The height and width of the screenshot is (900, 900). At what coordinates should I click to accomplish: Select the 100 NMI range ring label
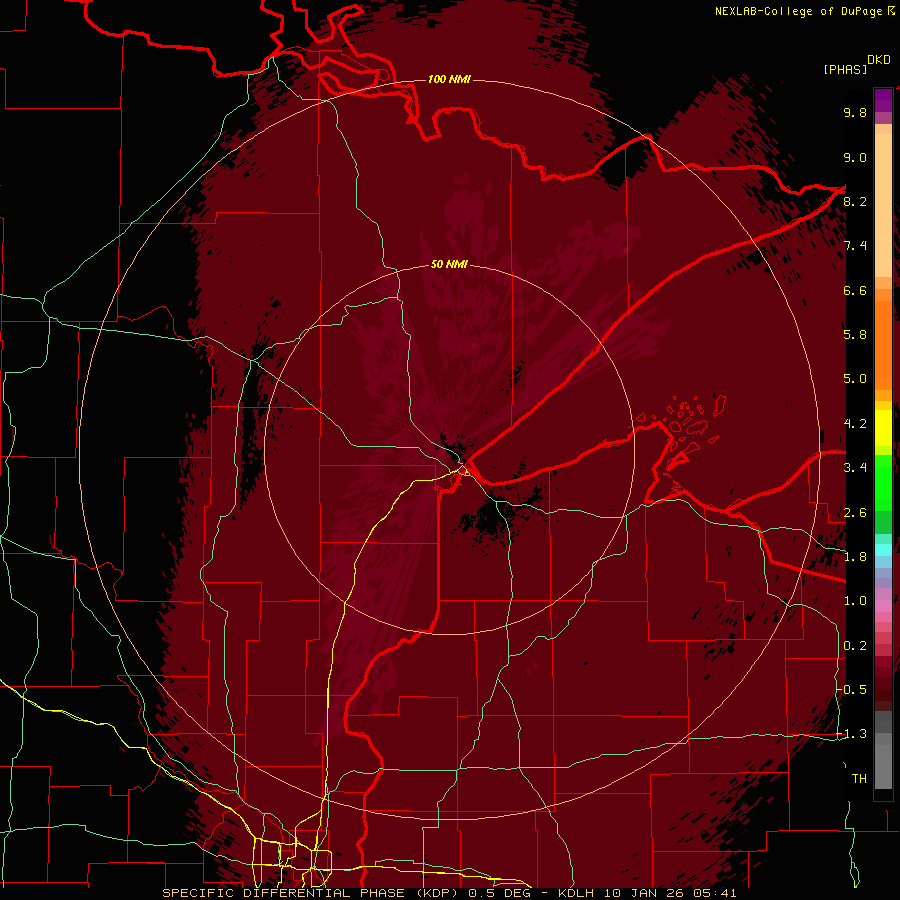449,79
